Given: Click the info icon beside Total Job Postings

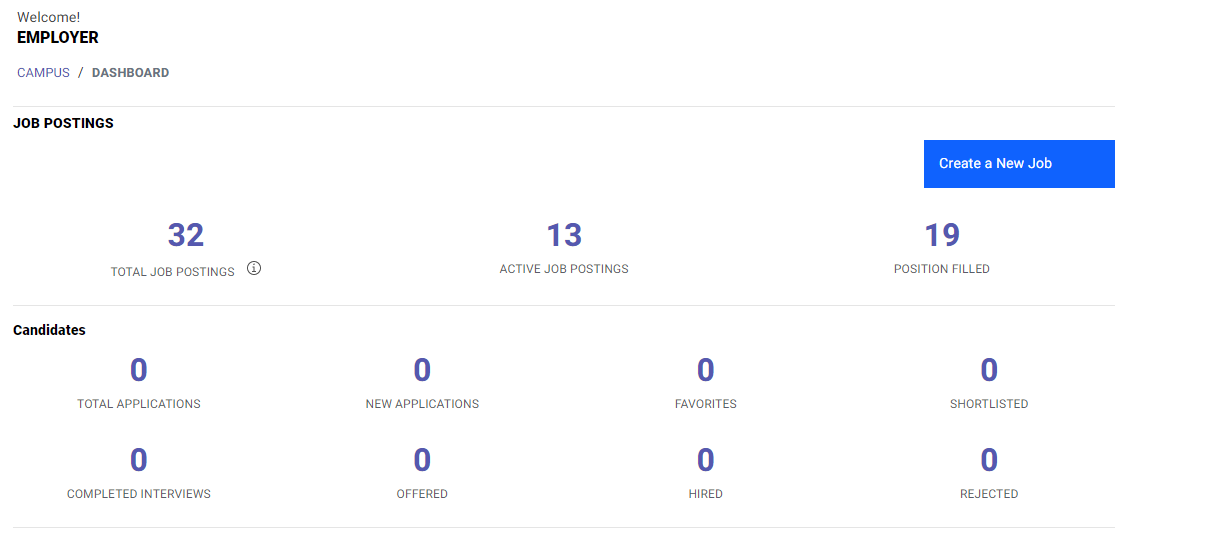Looking at the screenshot, I should coord(254,268).
